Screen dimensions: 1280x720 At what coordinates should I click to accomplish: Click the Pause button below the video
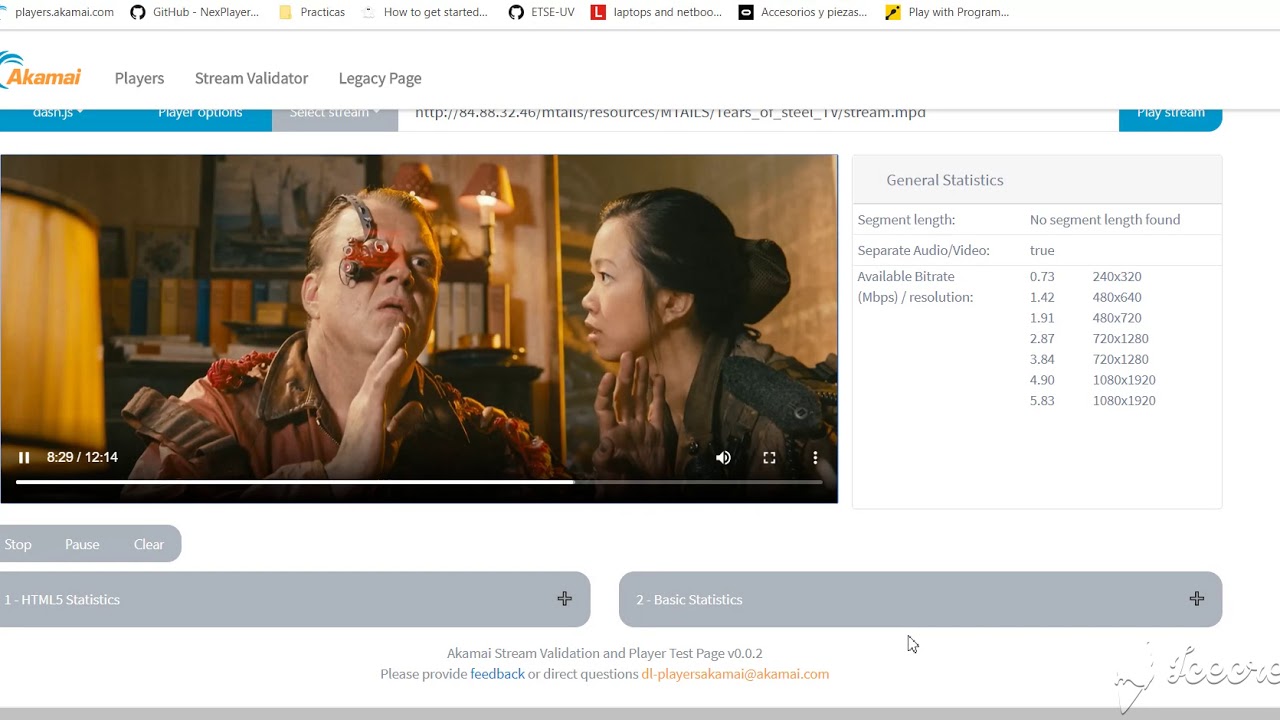tap(82, 544)
